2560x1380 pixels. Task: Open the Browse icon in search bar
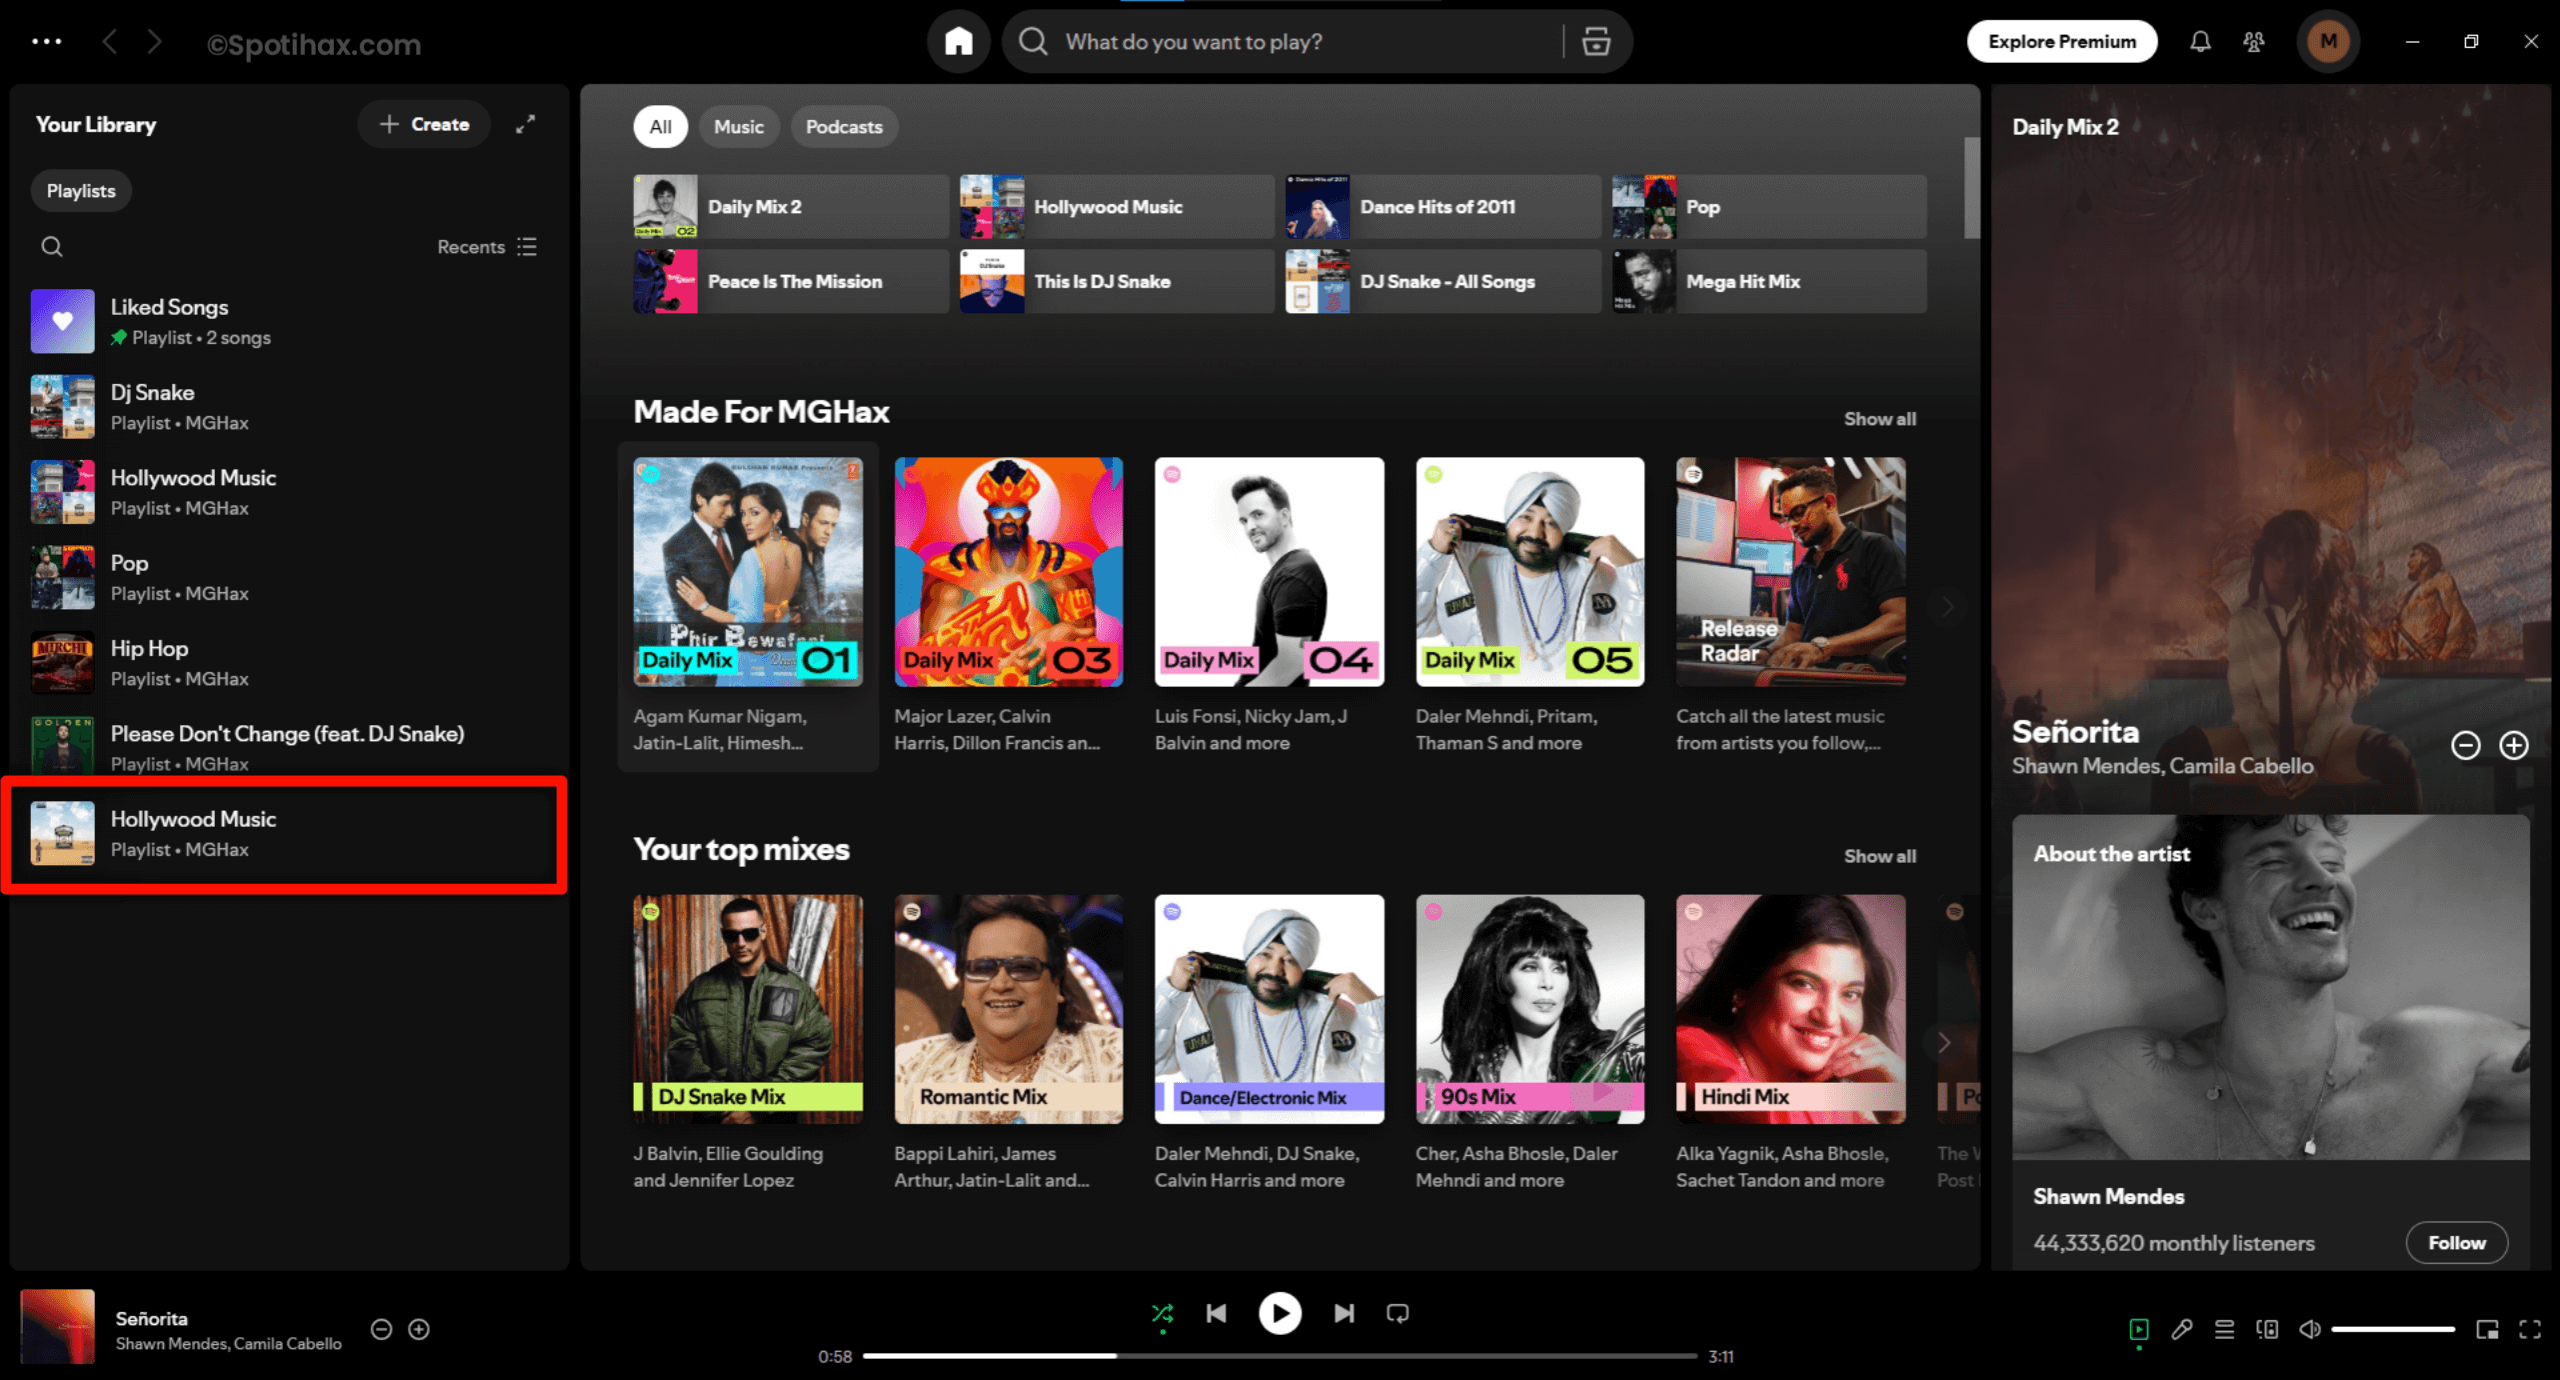coord(1596,42)
